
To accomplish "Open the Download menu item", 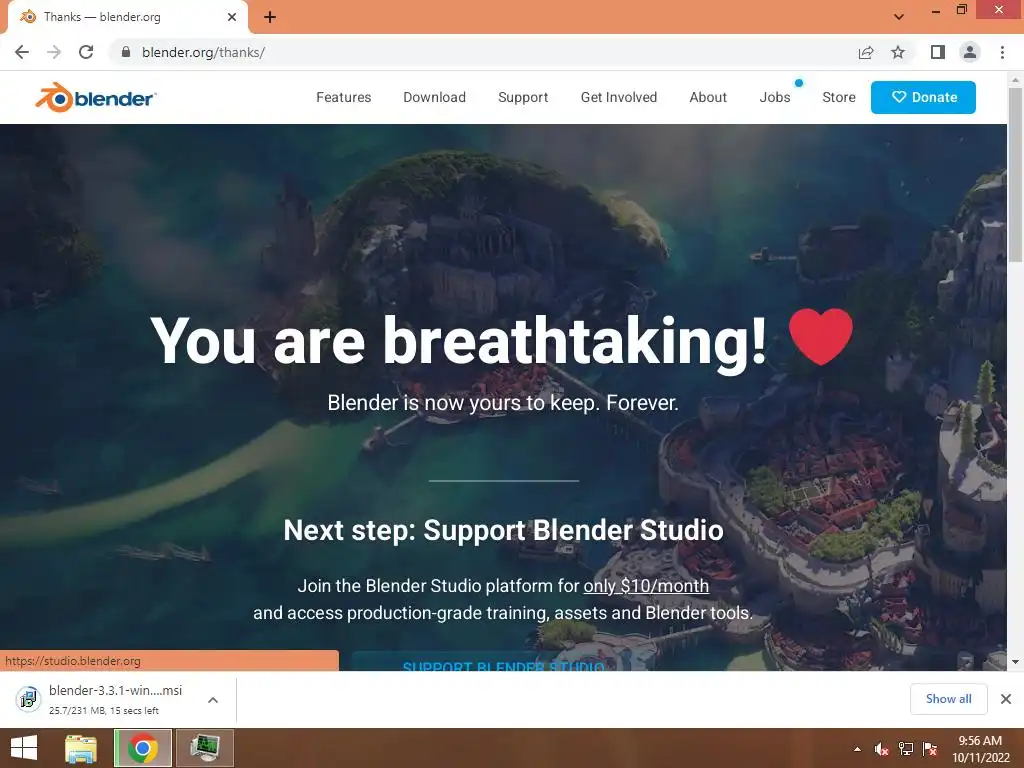I will click(434, 97).
